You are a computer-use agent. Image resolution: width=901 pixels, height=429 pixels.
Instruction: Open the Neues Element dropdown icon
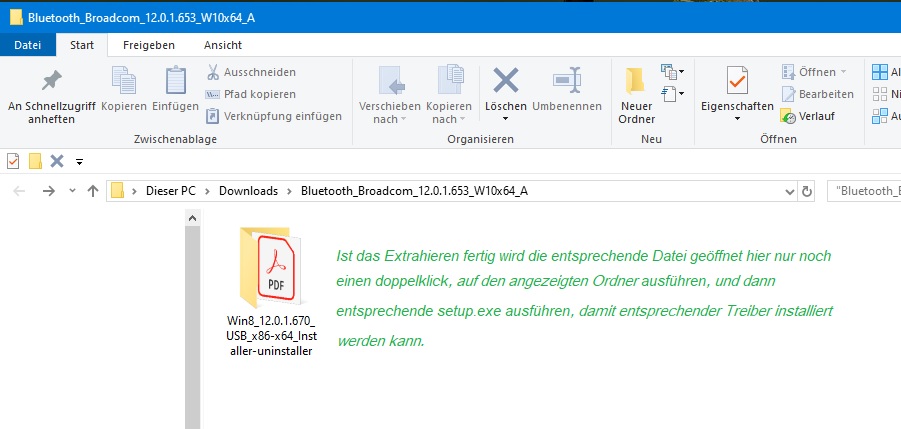(672, 72)
